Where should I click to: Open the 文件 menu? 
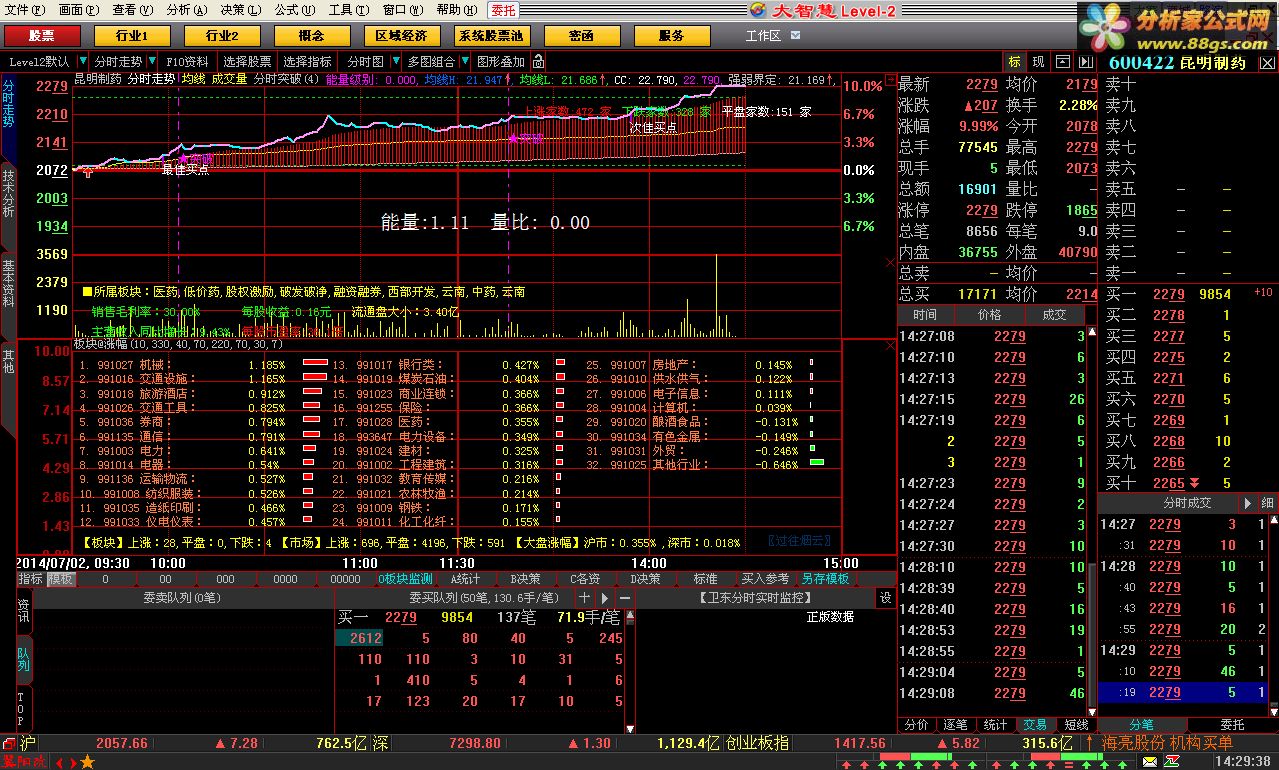(25, 10)
